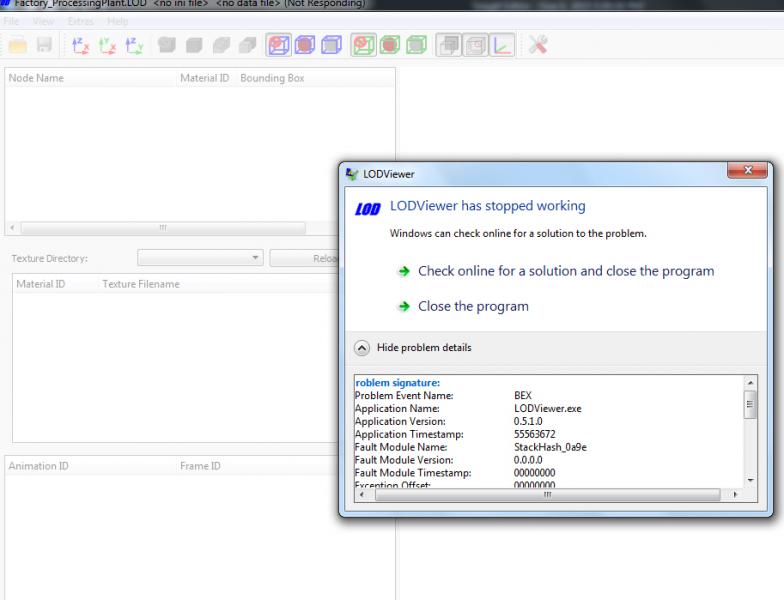Click the Frame ID column header
This screenshot has height=600, width=784.
pyautogui.click(x=200, y=466)
